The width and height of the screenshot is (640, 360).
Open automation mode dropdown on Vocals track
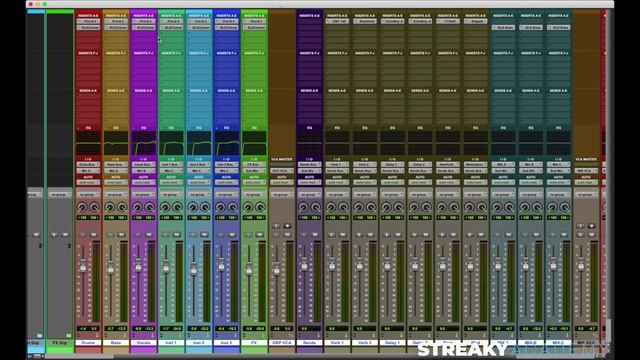[x=144, y=182]
